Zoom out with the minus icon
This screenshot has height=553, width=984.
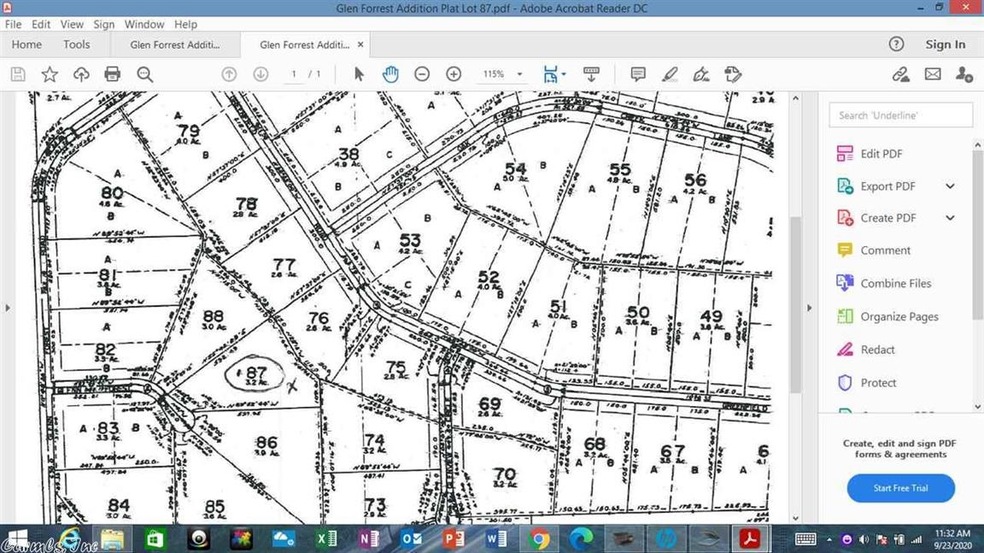(422, 74)
